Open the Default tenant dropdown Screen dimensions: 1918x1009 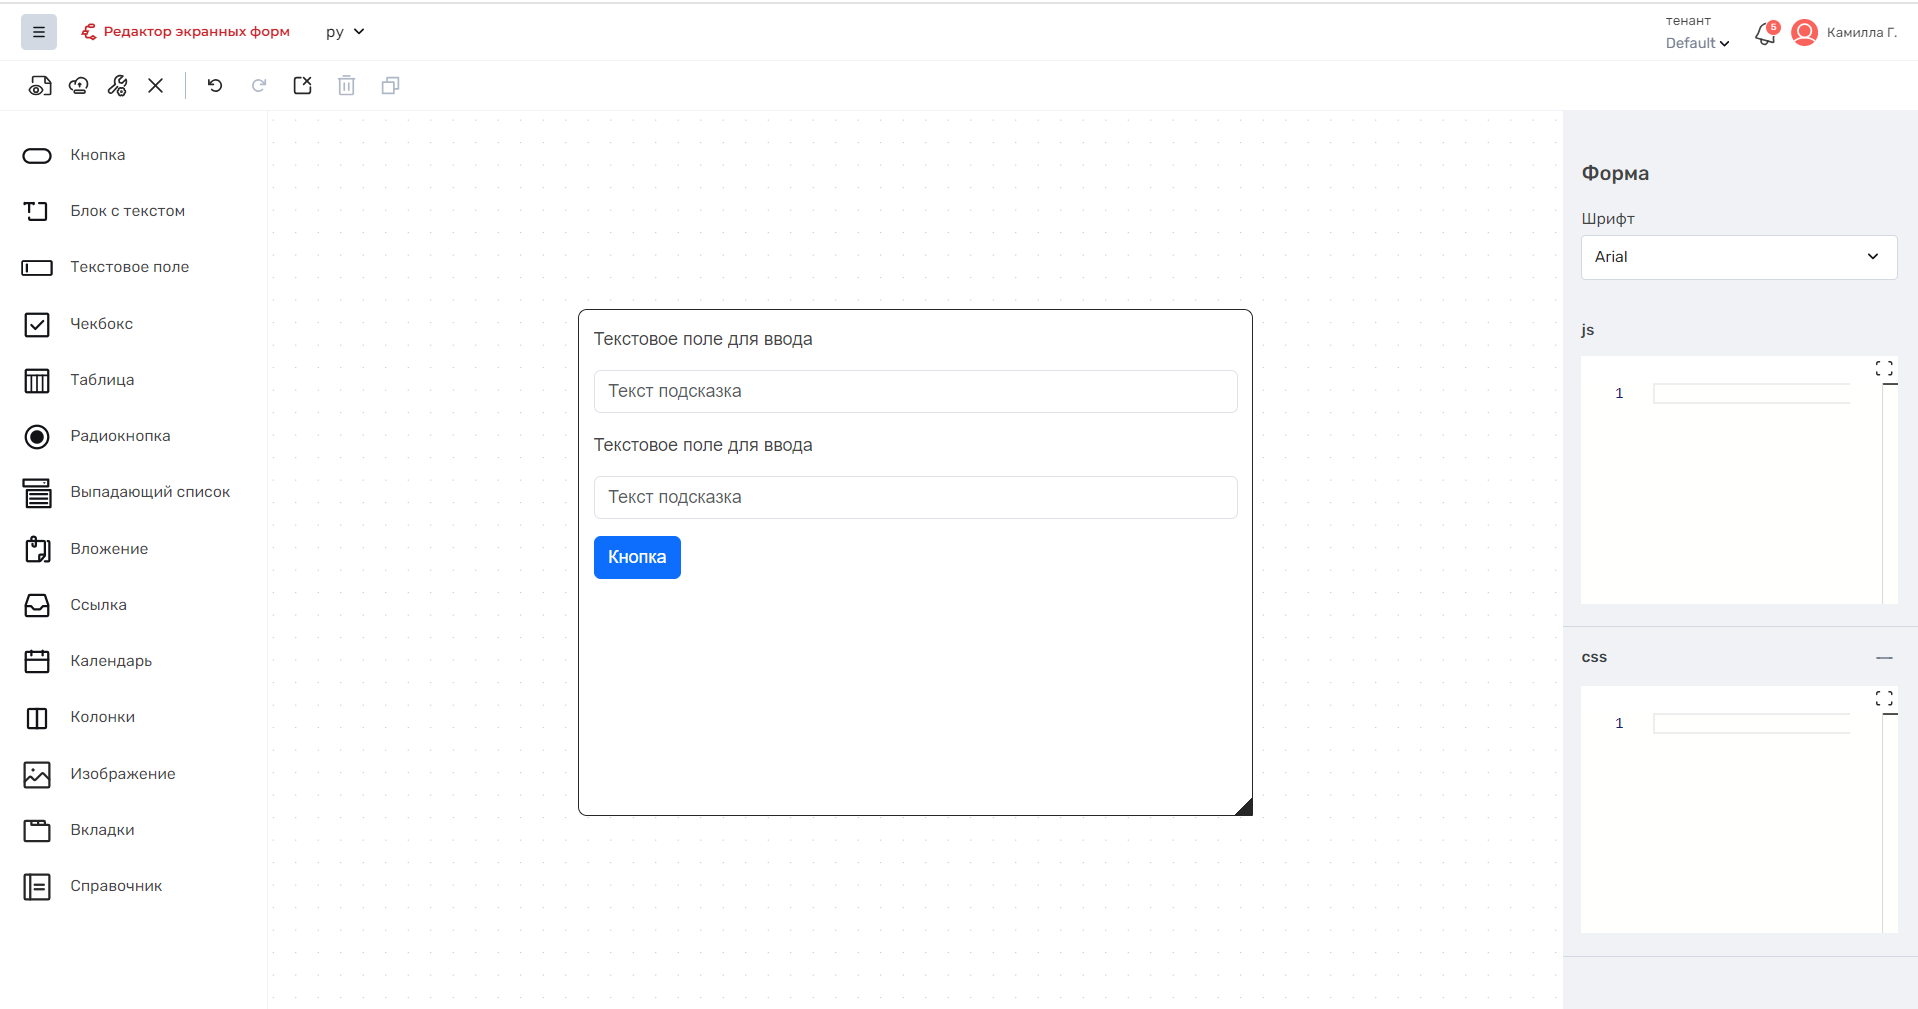tap(1697, 43)
